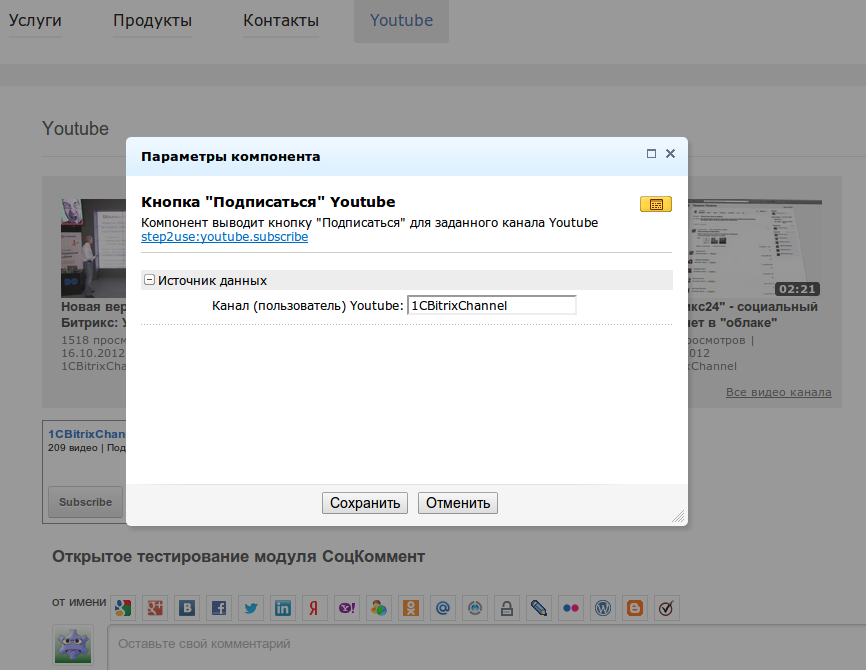Screen dimensions: 866x670
Task: Select the LinkedIn login icon
Action: pos(283,607)
